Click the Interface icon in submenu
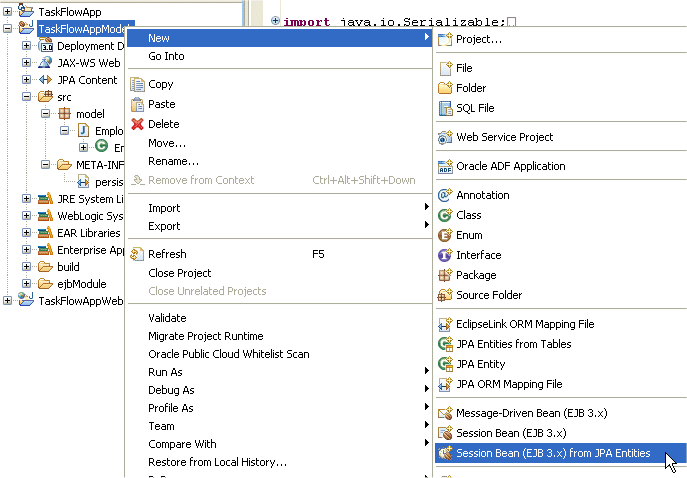The image size is (687, 478). (x=445, y=255)
